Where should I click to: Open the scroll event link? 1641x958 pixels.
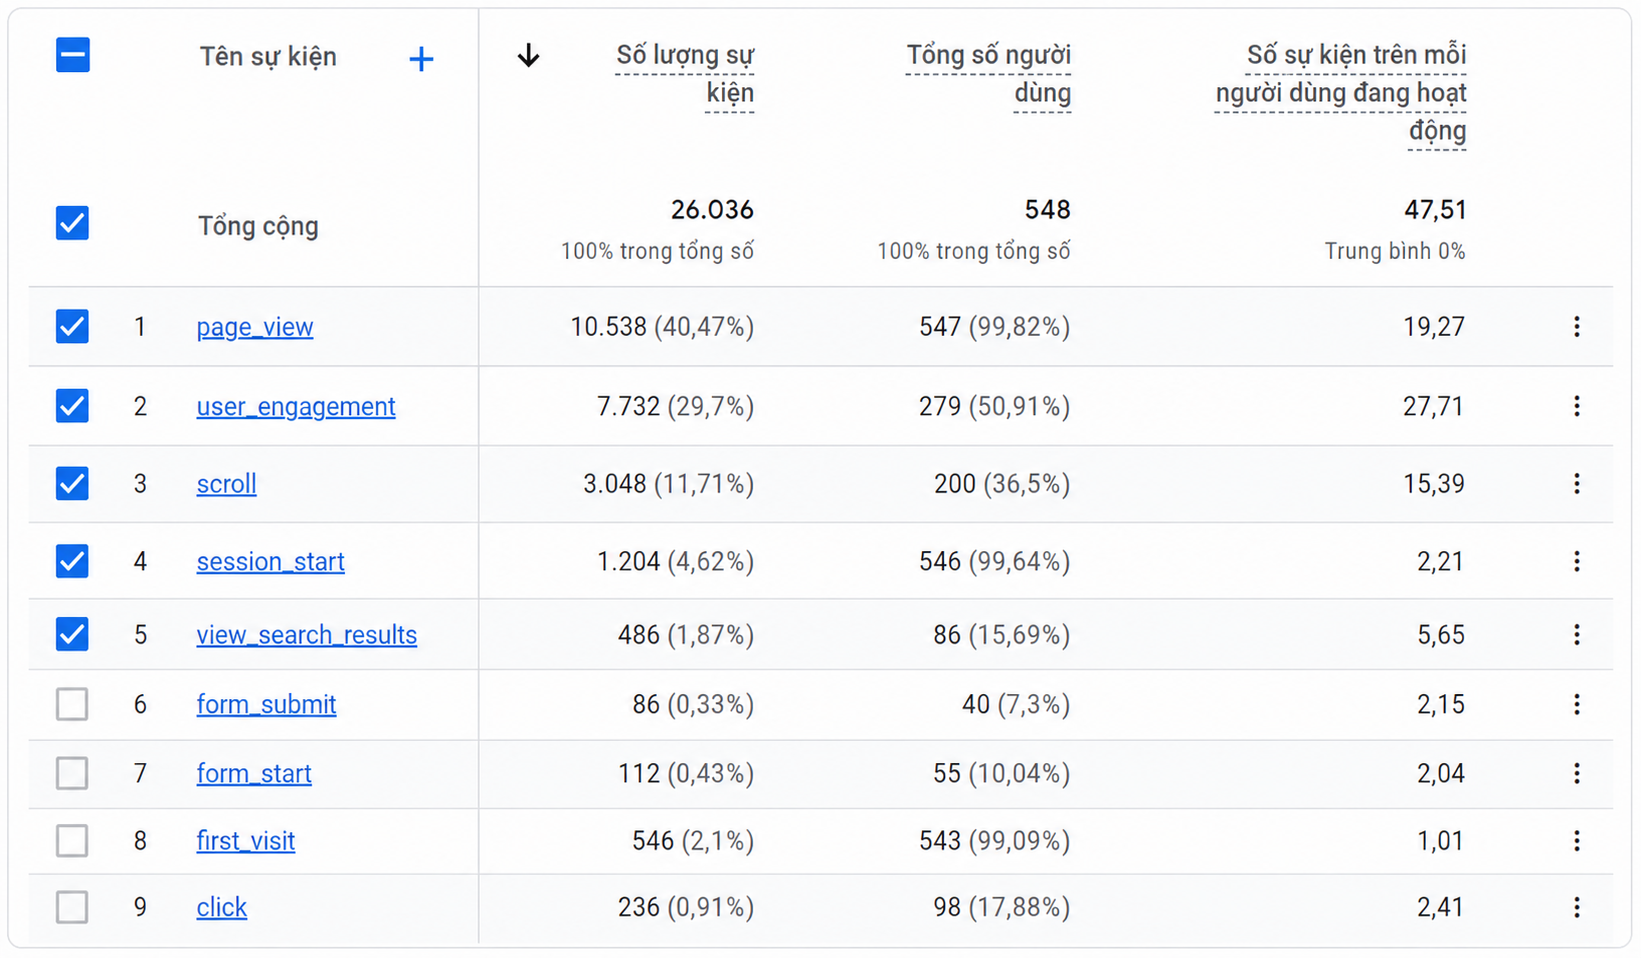point(227,484)
